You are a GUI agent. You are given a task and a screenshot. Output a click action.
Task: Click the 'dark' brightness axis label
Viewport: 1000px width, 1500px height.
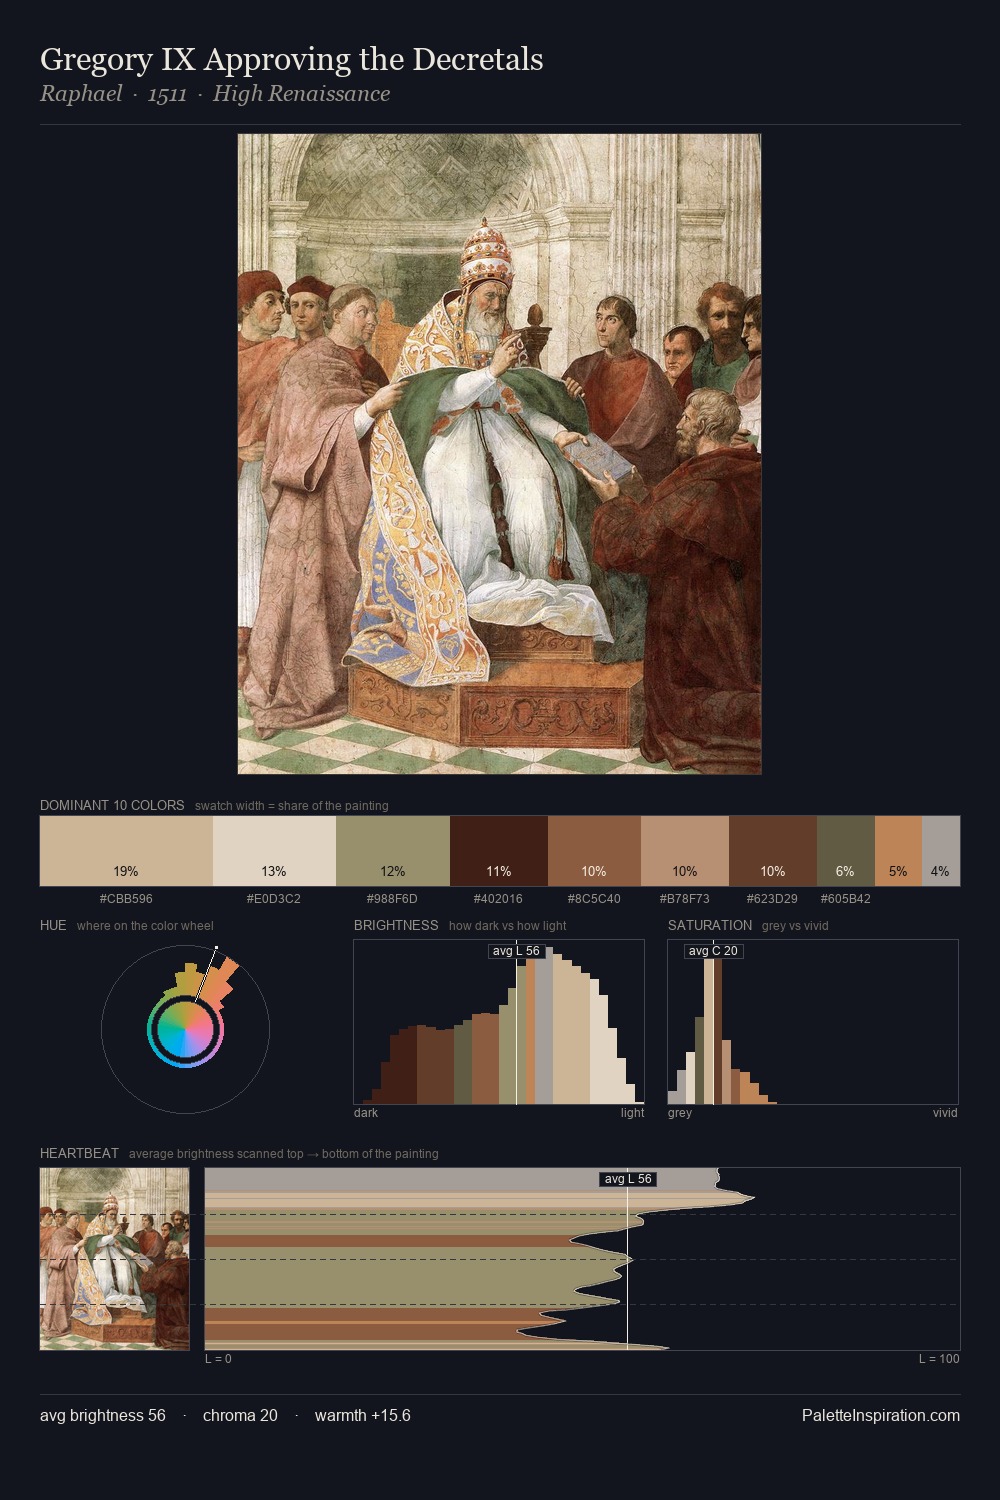[366, 1112]
